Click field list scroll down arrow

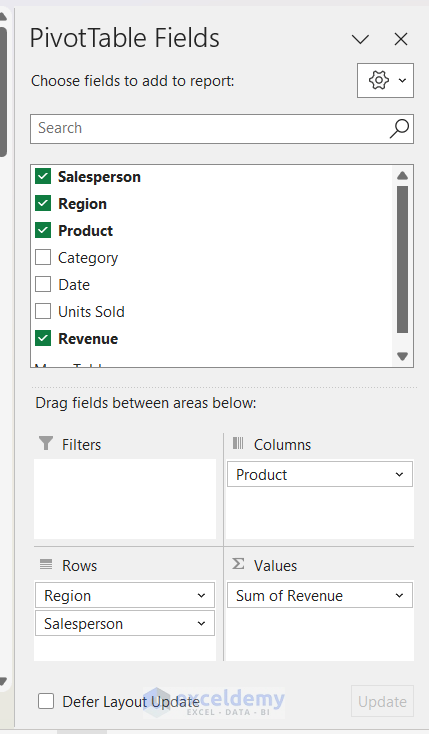tap(402, 357)
